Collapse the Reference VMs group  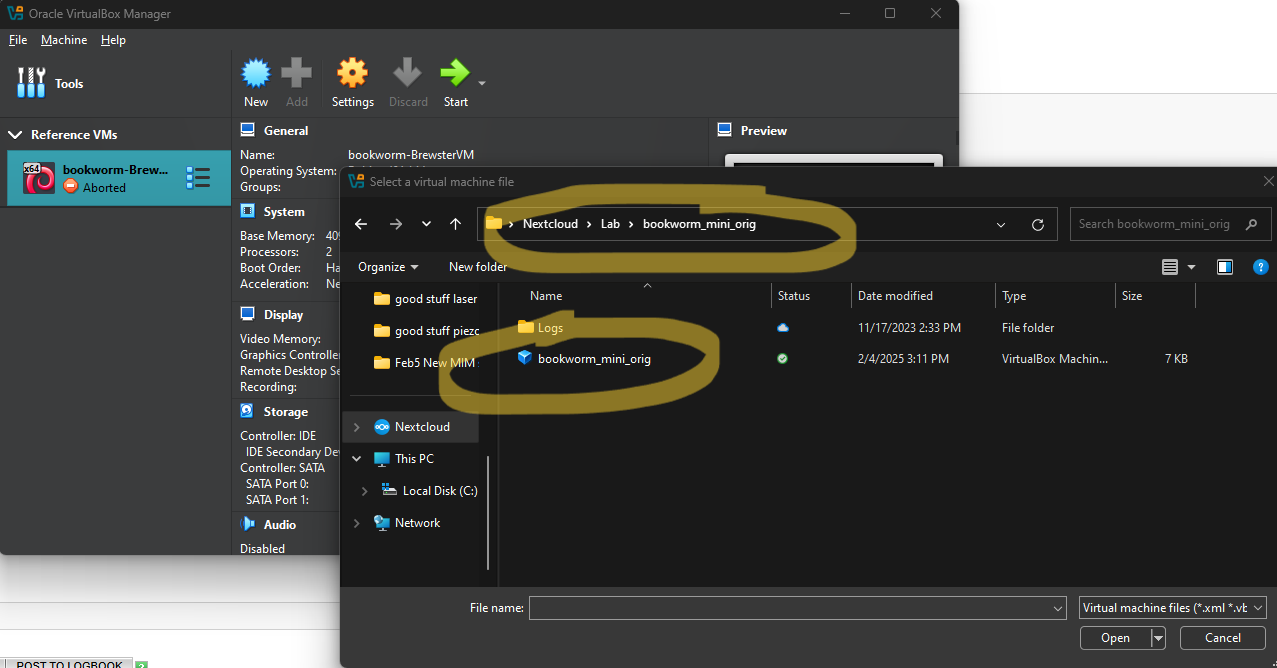[15, 134]
